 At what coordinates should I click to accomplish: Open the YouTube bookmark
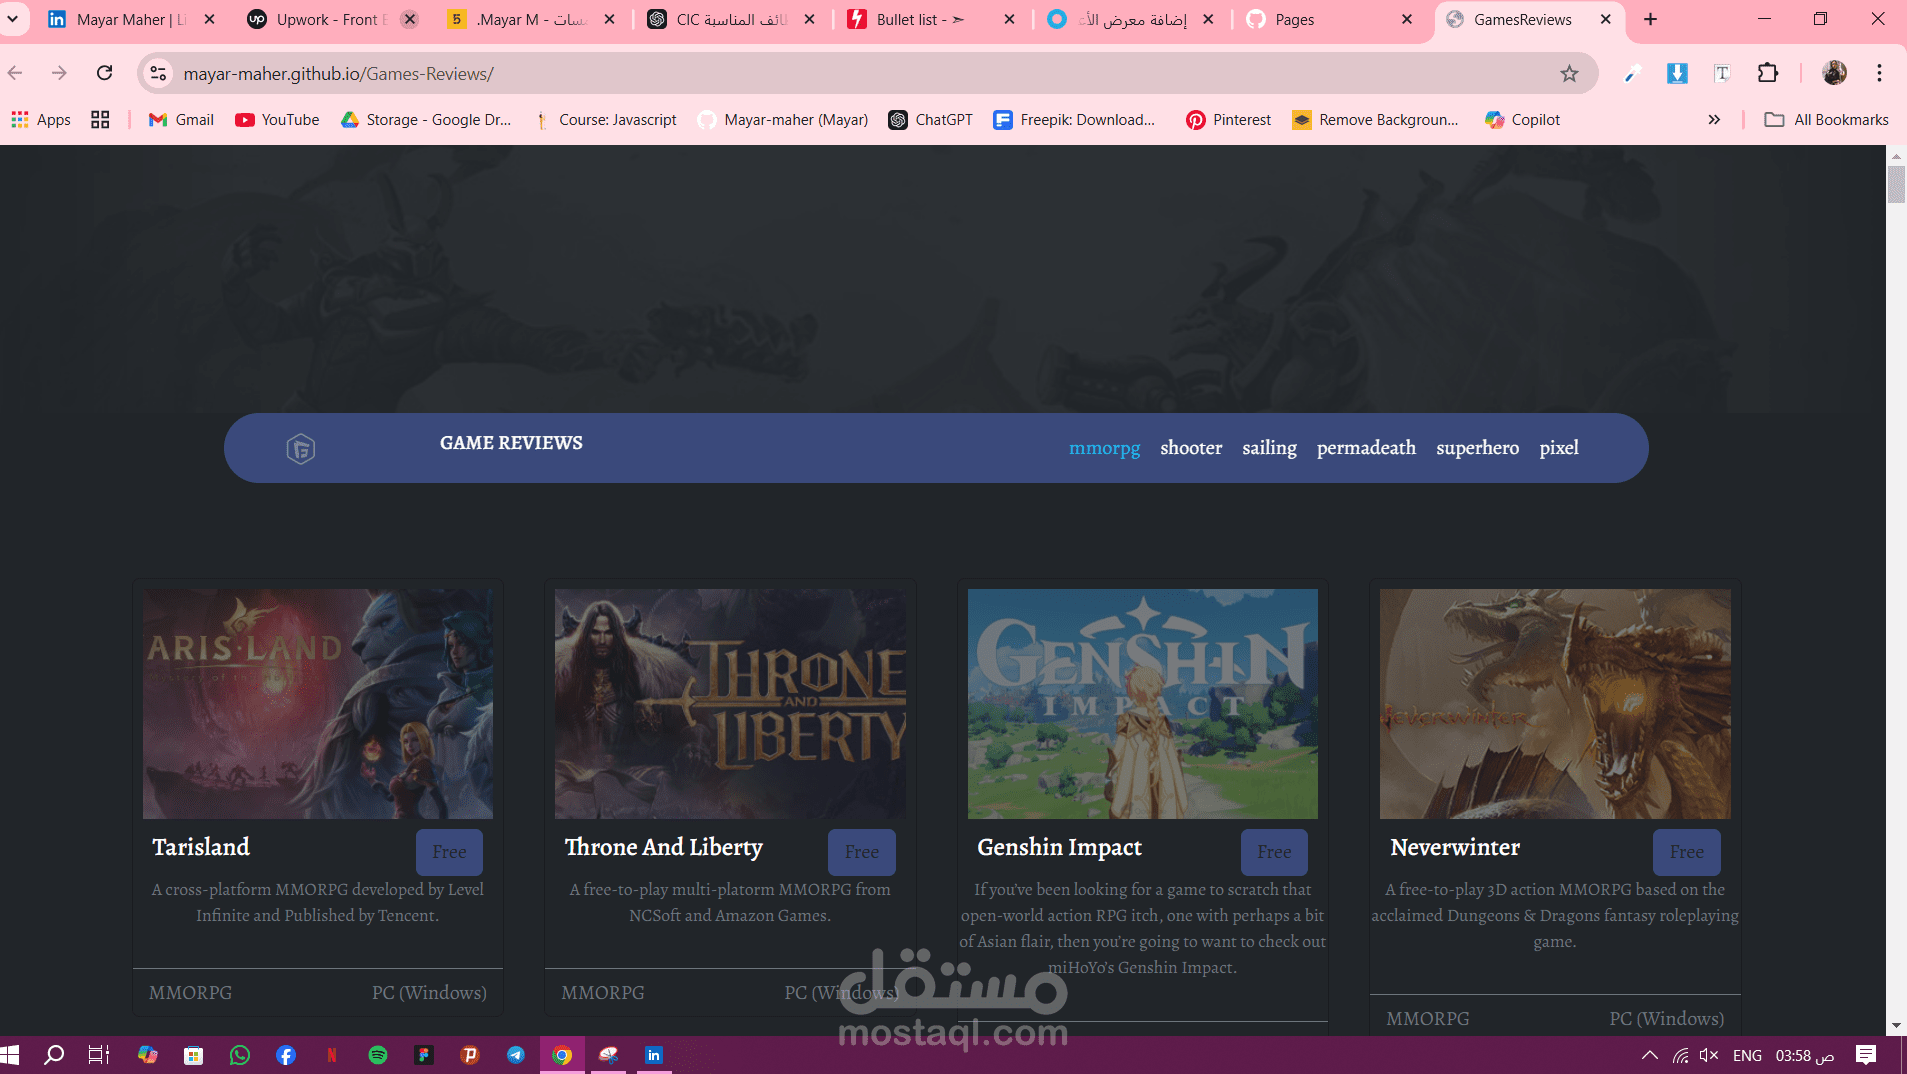[277, 120]
